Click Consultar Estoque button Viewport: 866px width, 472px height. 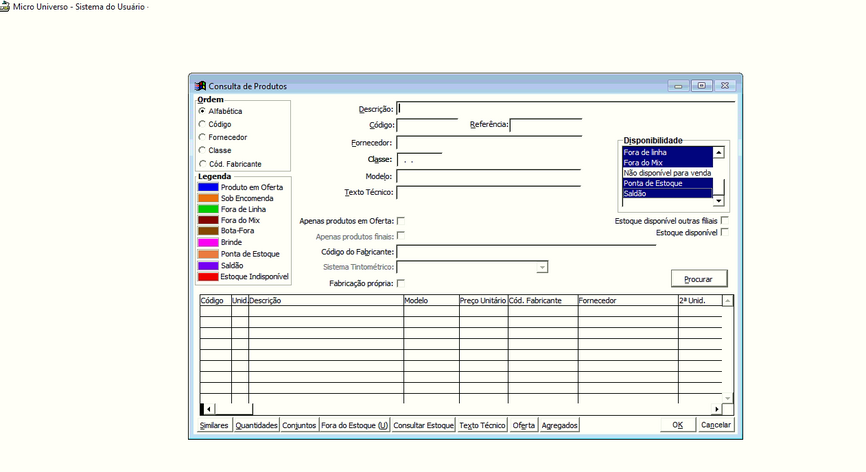[x=423, y=425]
